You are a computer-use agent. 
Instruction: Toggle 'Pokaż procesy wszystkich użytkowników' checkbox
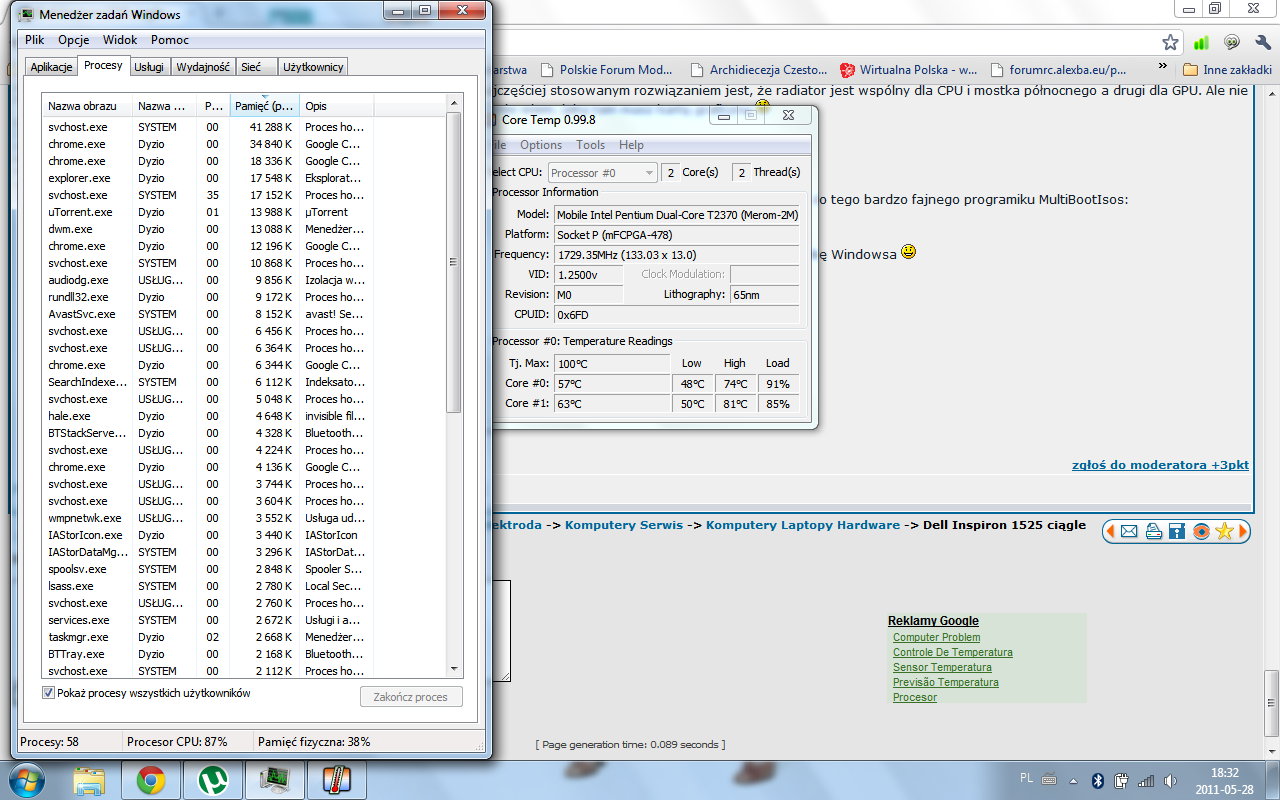coord(48,693)
